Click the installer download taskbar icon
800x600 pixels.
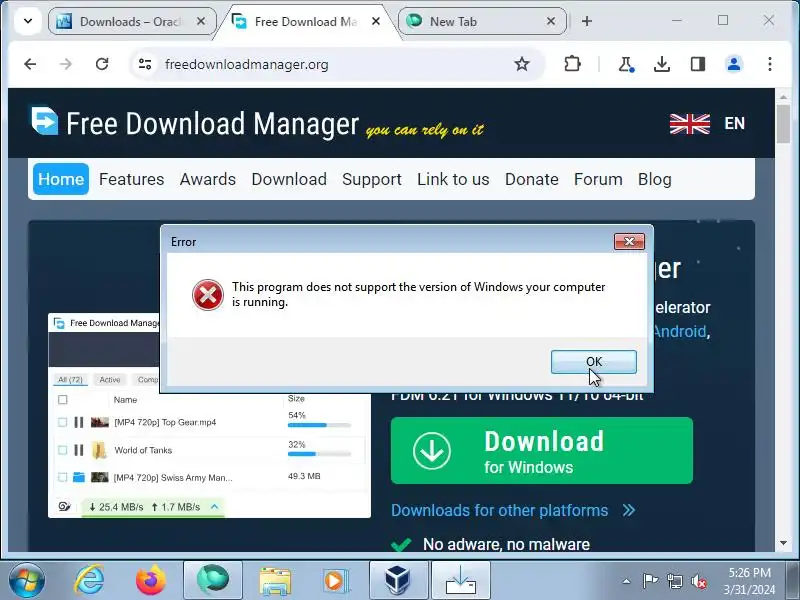[461, 580]
